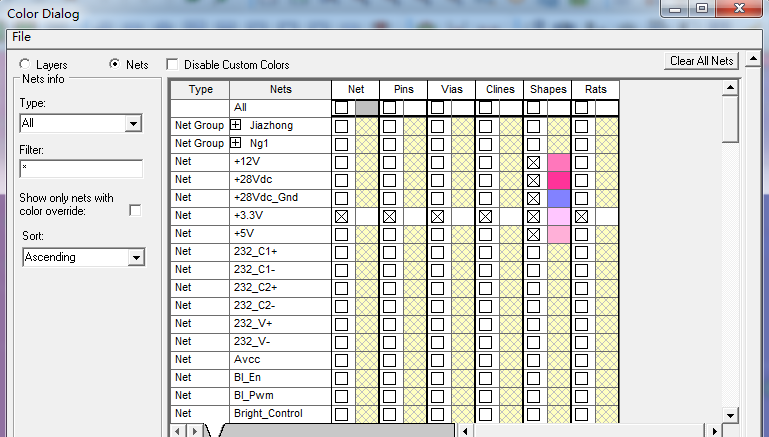This screenshot has width=769, height=437.
Task: Uncheck Net checkbox for +3.3V
Action: tap(341, 216)
